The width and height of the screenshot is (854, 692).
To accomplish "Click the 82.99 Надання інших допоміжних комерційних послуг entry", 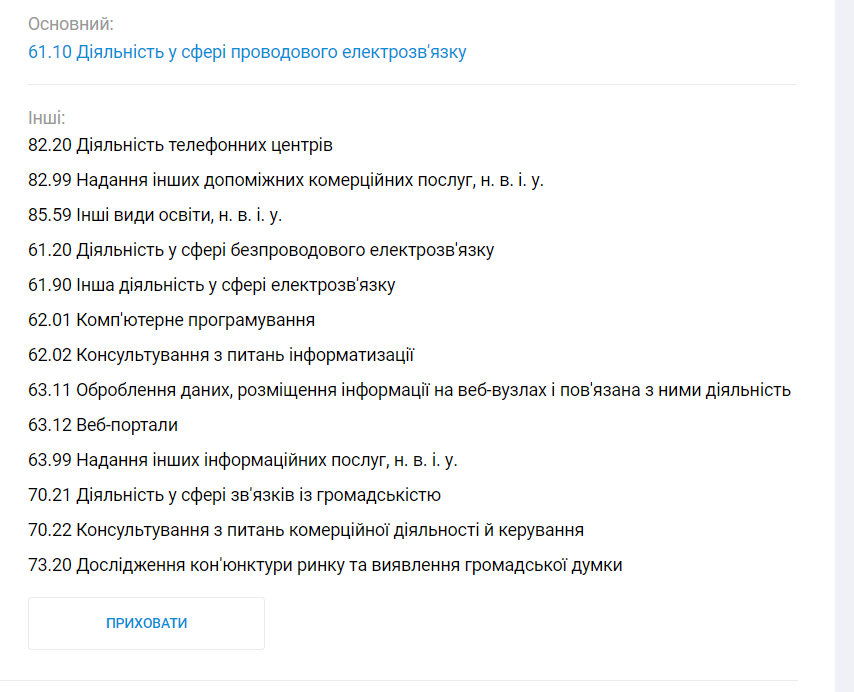I will 286,180.
